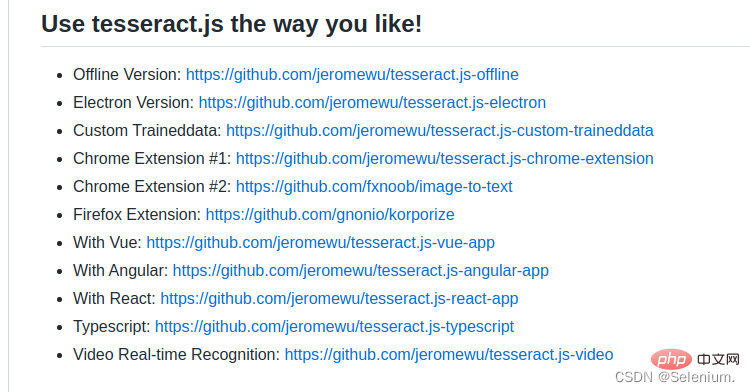Open the tesseract.js-angular-app link

[361, 271]
